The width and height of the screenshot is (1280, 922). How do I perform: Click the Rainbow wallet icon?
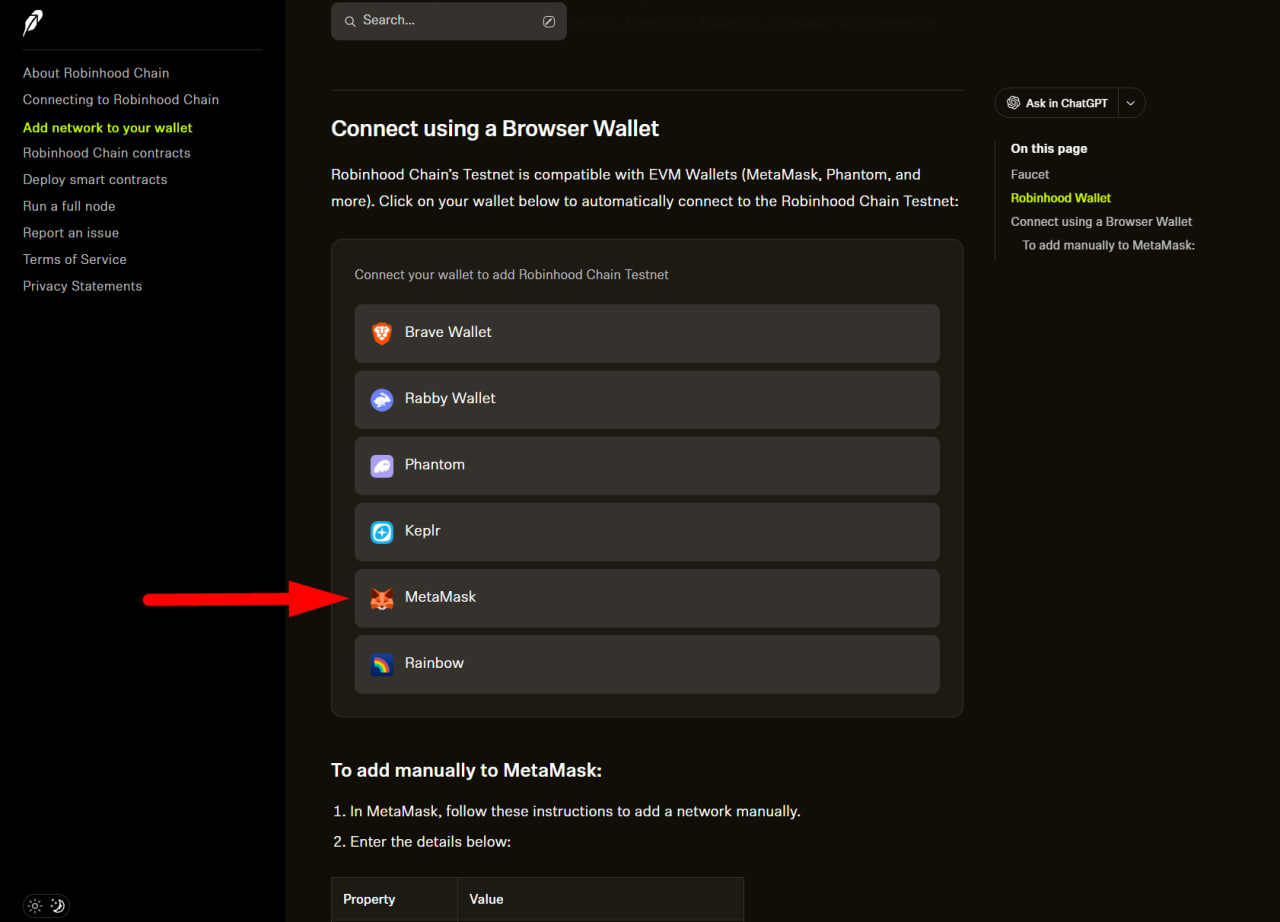coord(382,664)
